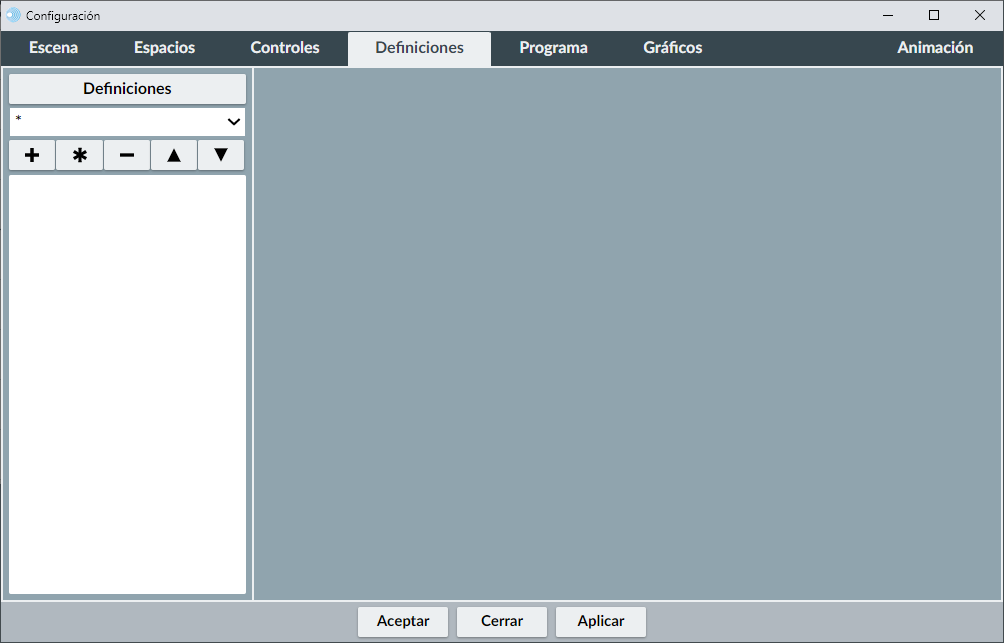Go to the Animación tab
Image resolution: width=1004 pixels, height=643 pixels.
[x=934, y=48]
